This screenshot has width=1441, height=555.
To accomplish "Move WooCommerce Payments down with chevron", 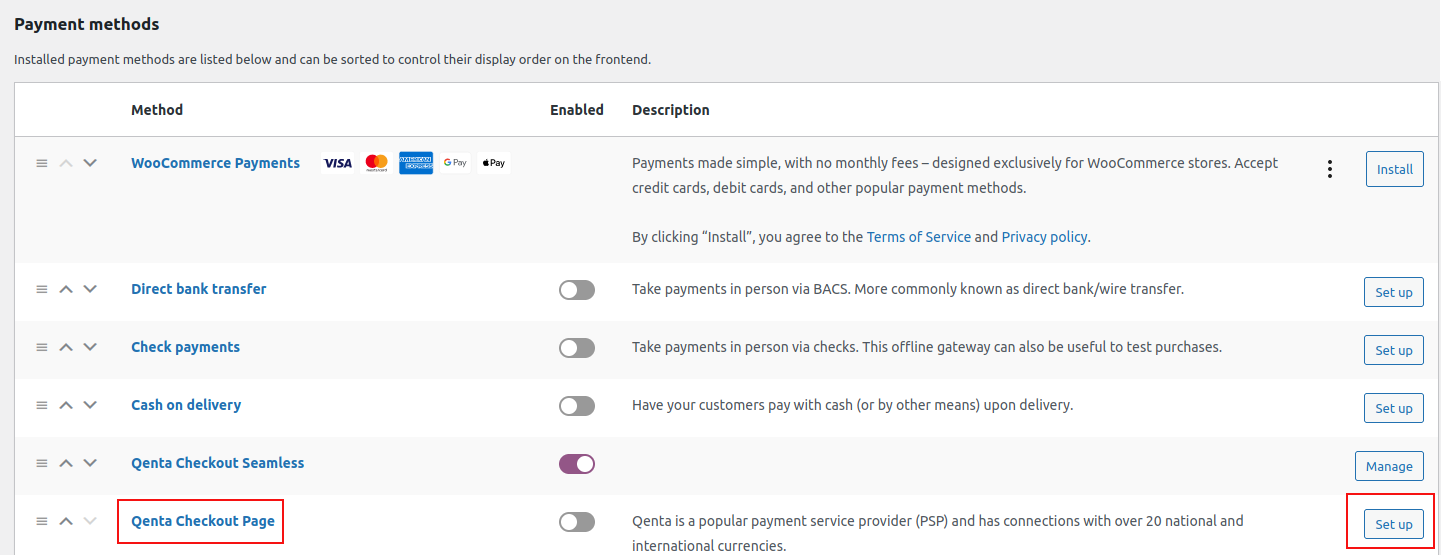I will point(90,163).
